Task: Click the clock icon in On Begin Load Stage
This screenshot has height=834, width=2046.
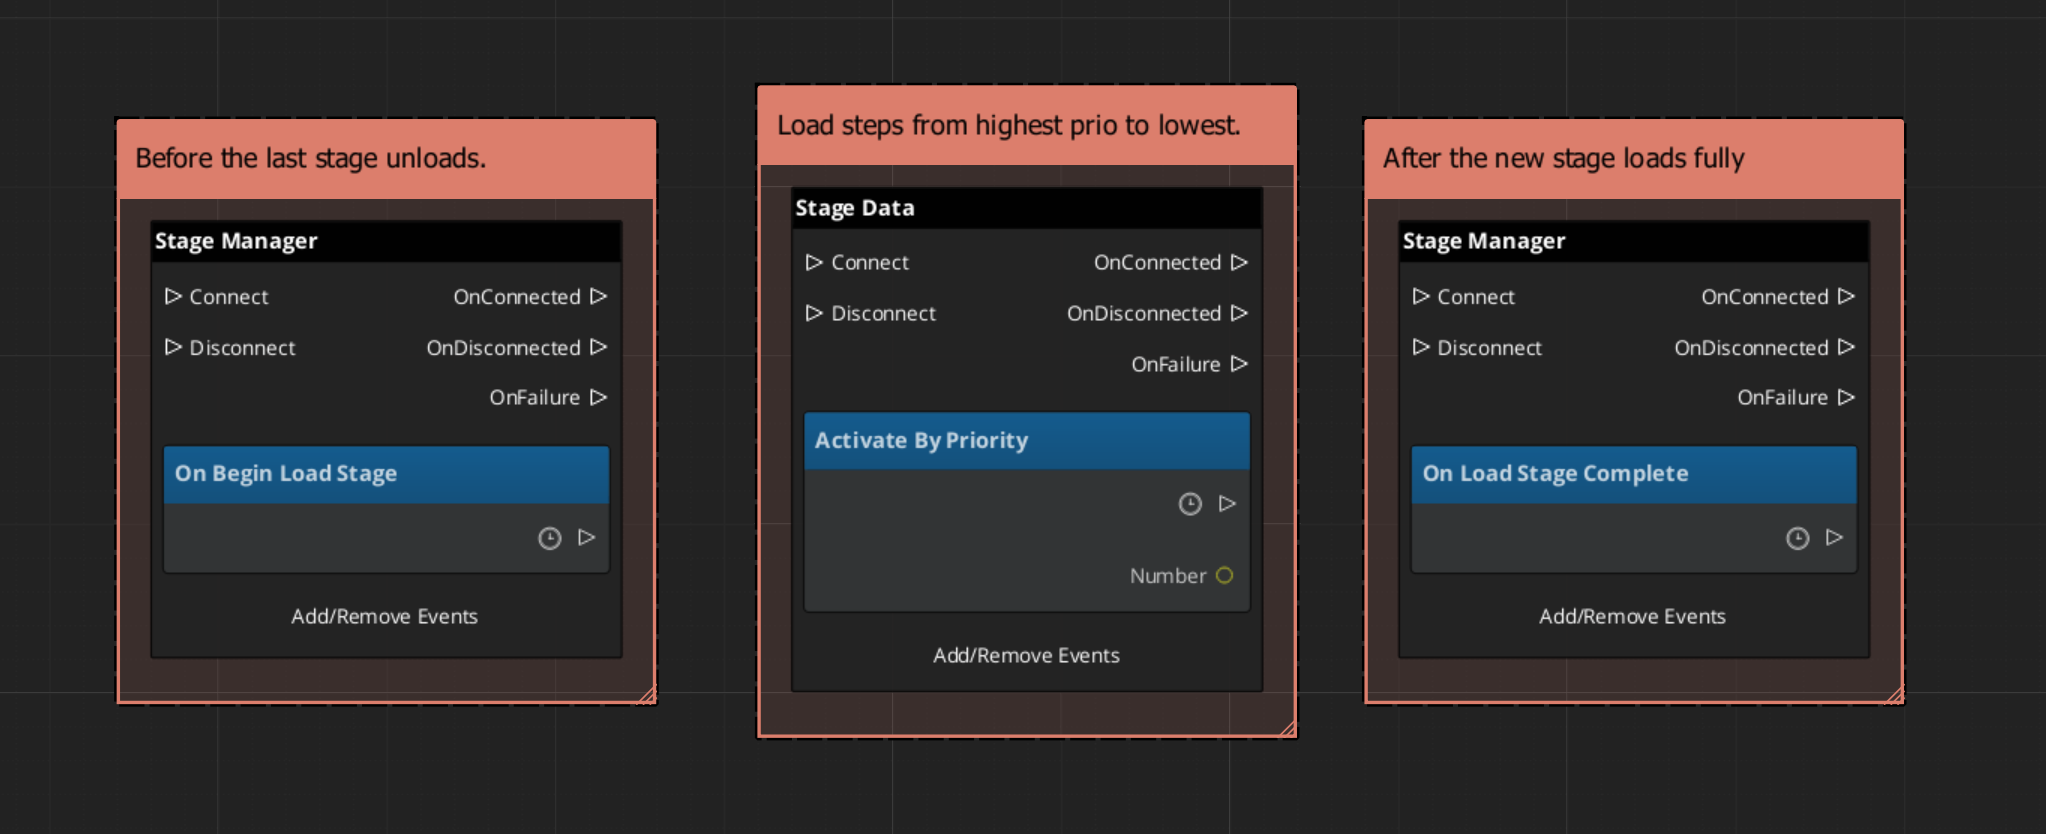Action: pyautogui.click(x=549, y=539)
